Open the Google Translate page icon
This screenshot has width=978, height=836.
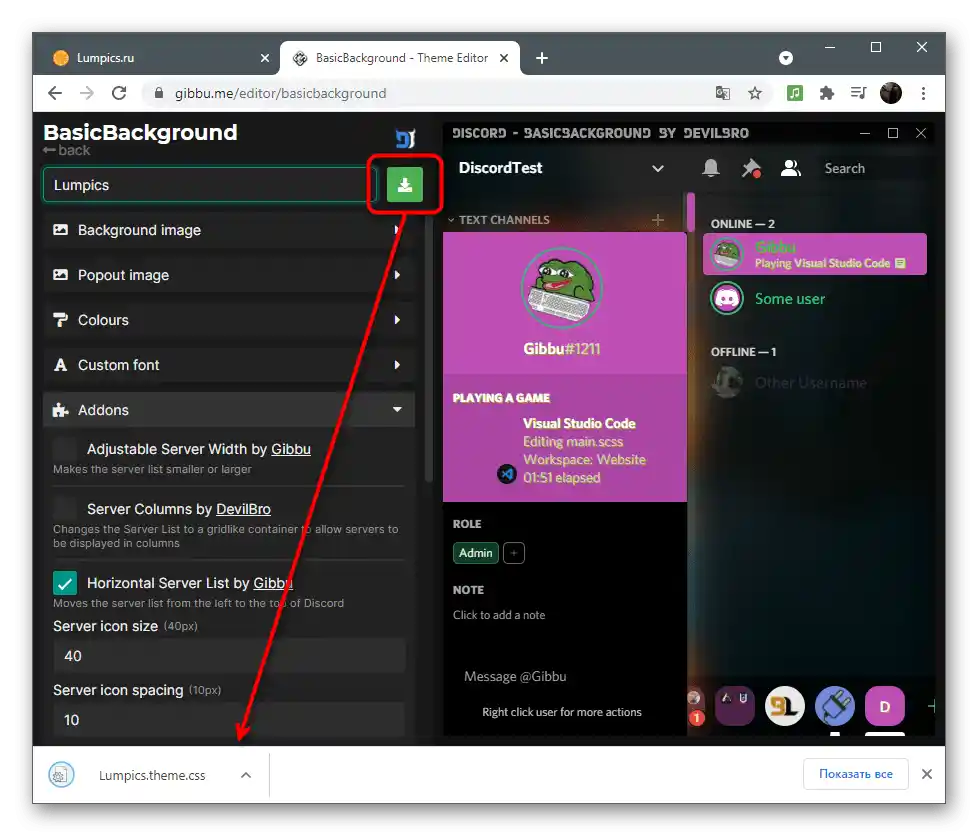(x=722, y=93)
